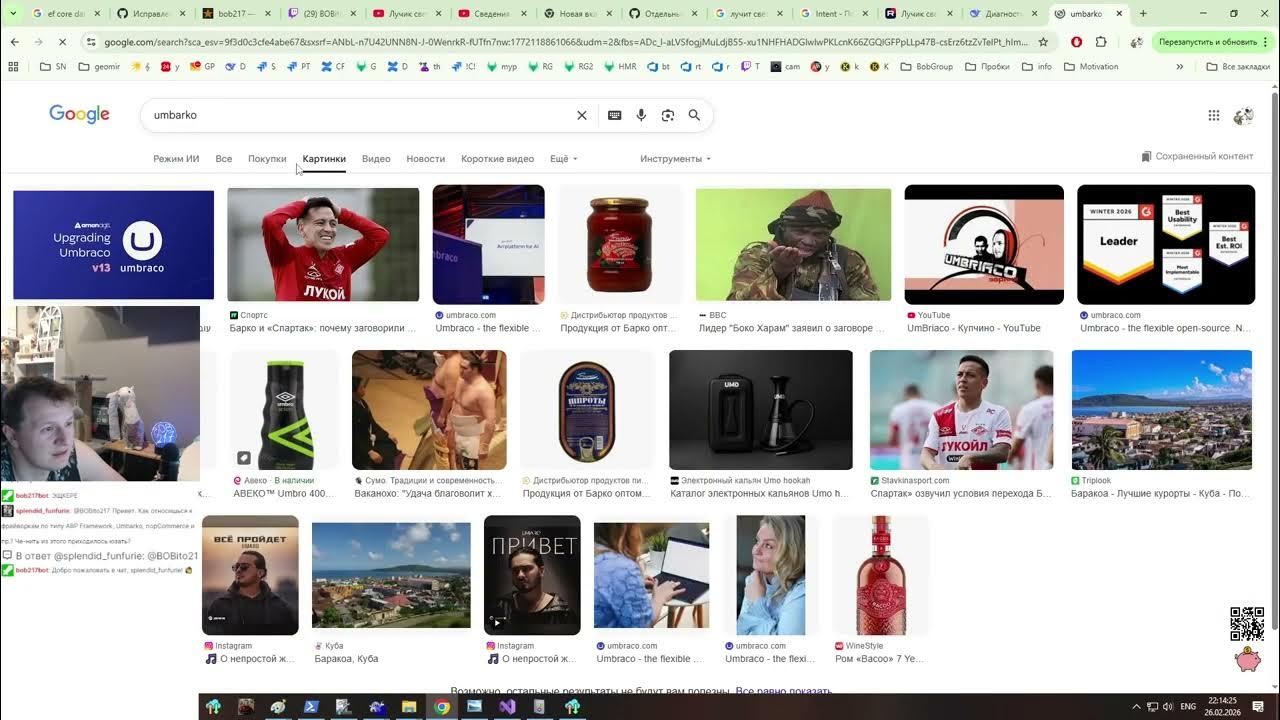Go to the Google logo homepage
Image resolution: width=1280 pixels, height=720 pixels.
(79, 114)
